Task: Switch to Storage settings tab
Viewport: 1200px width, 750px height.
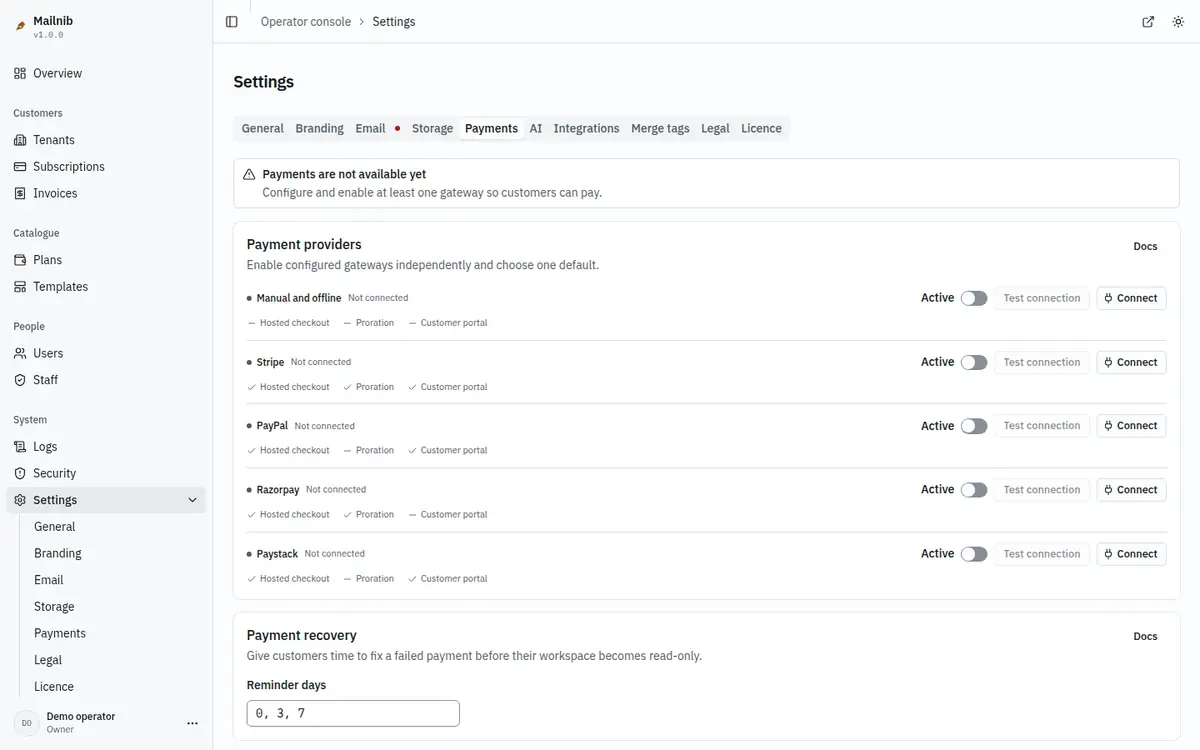Action: point(432,128)
